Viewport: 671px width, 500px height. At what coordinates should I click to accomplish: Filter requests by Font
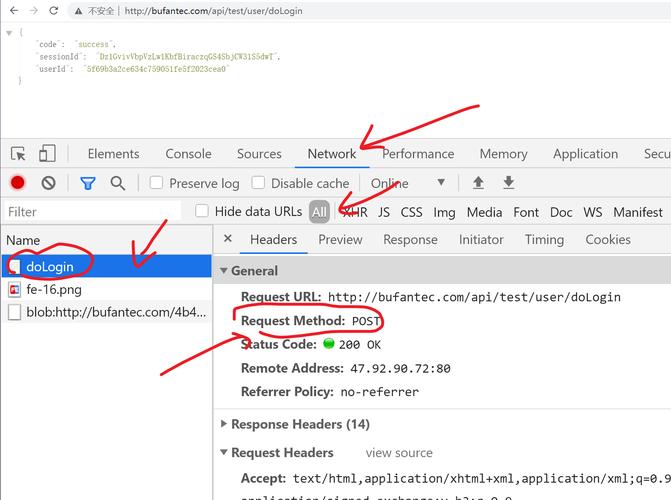click(x=526, y=212)
